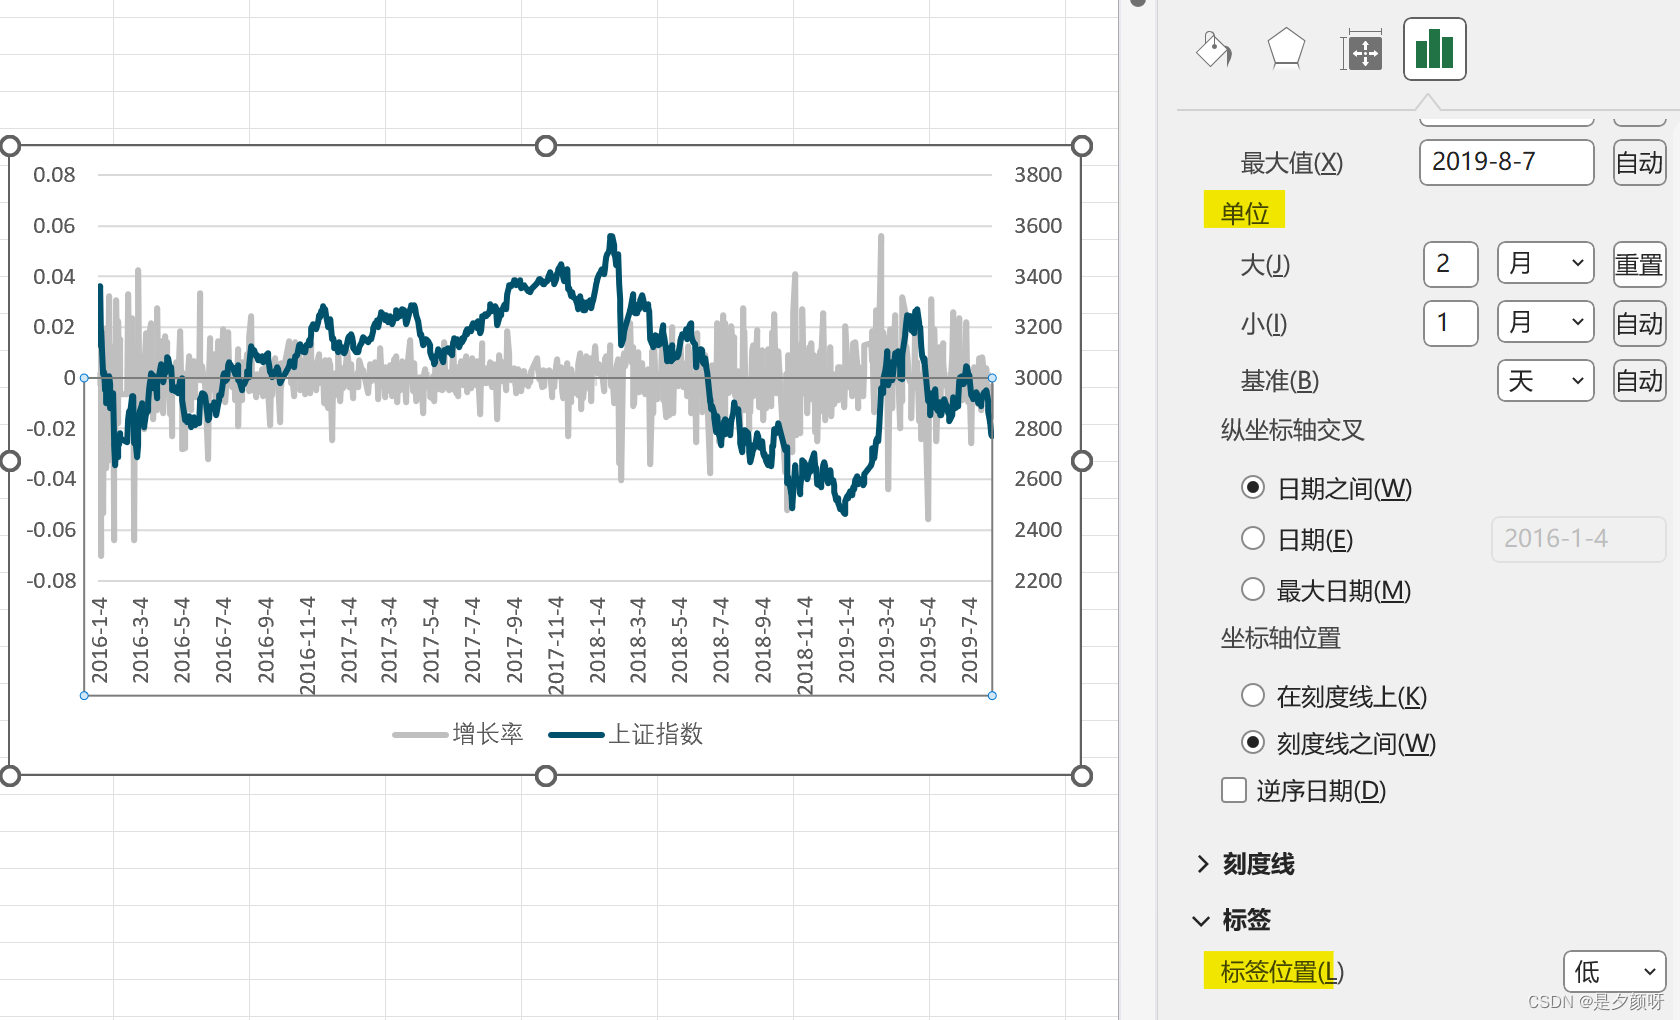
Task: Click the date axis label 2019-7-4
Action: [969, 641]
